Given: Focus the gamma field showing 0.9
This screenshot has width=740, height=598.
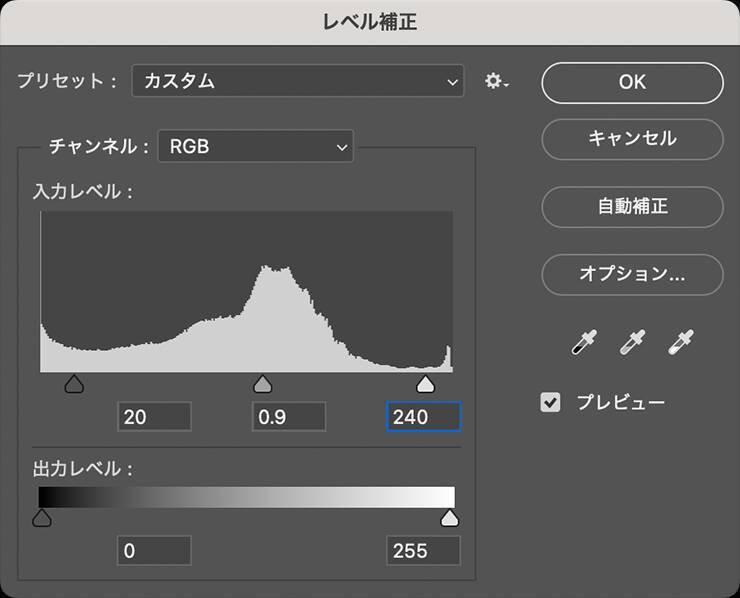Looking at the screenshot, I should coord(289,417).
